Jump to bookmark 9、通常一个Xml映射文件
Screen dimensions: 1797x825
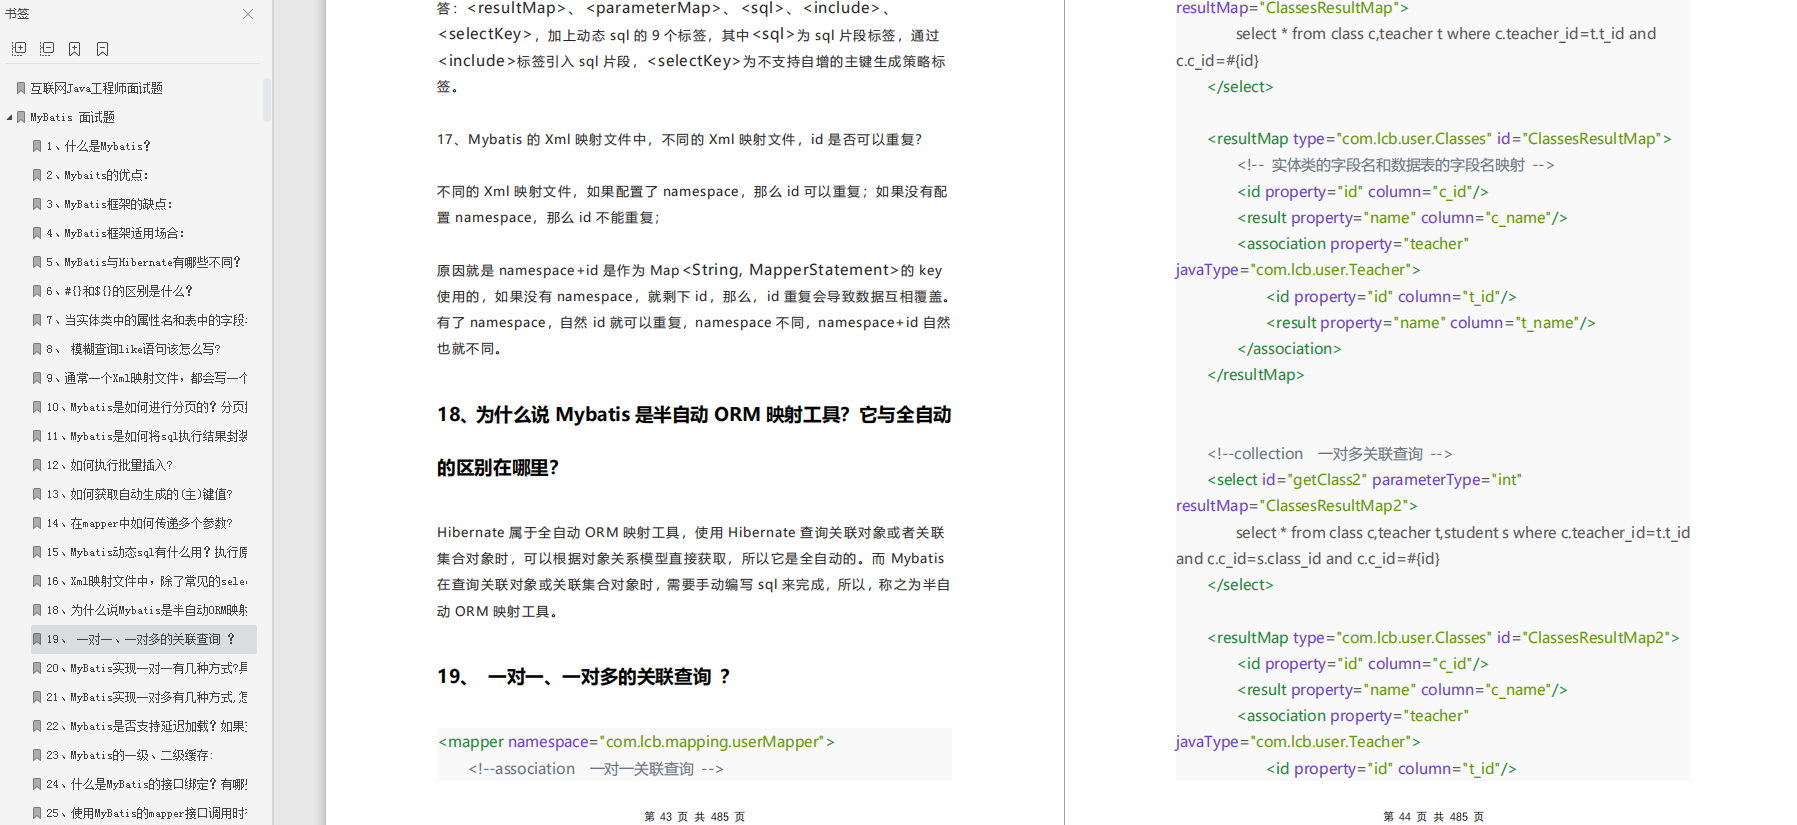[147, 378]
